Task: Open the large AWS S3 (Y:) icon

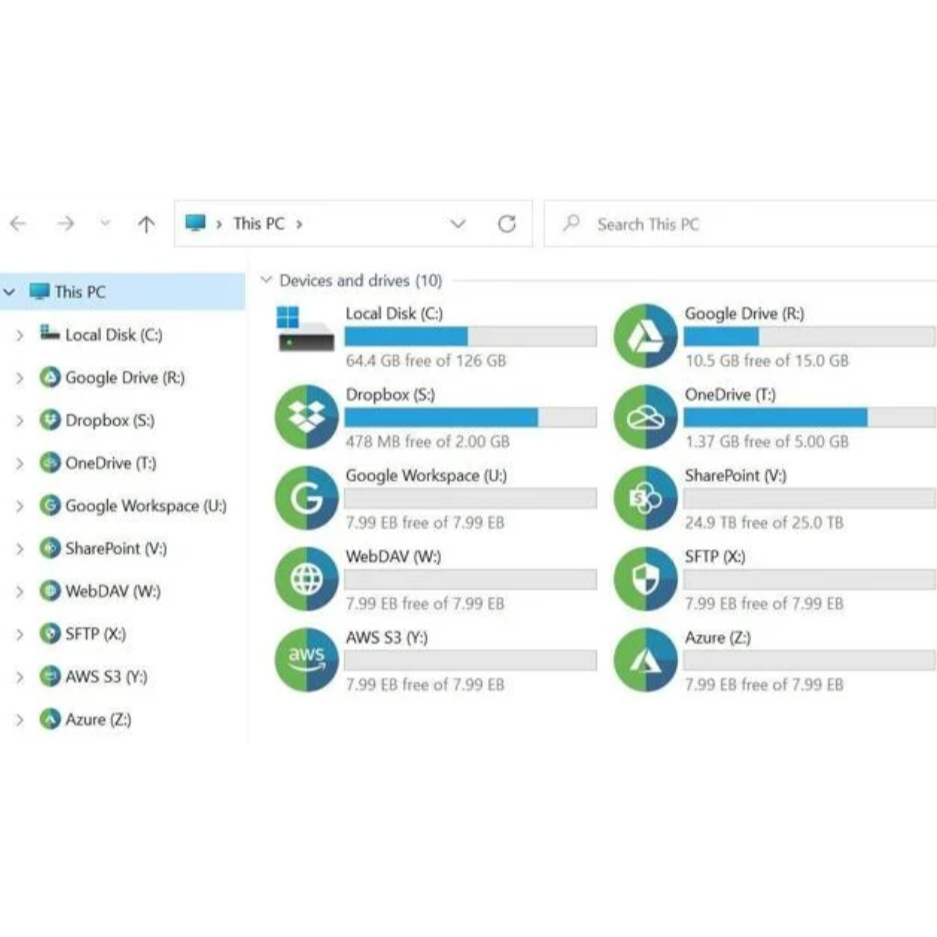Action: (x=307, y=660)
